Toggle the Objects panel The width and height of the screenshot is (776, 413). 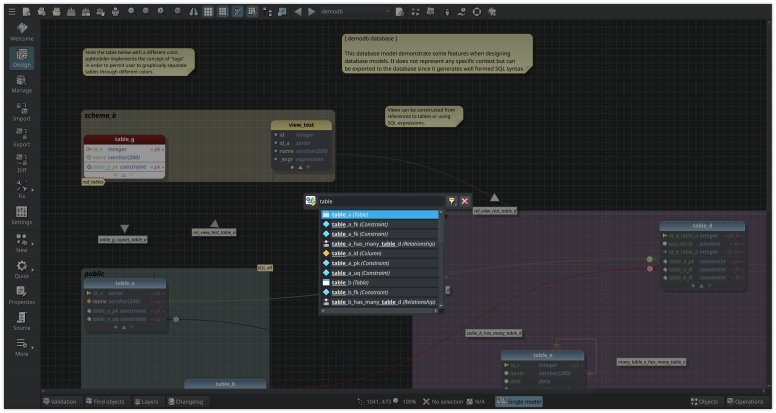[704, 401]
